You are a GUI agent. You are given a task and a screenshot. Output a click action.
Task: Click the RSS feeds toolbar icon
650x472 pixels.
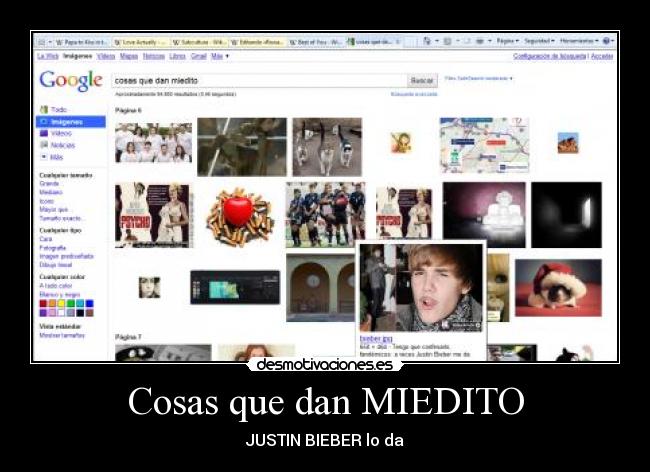[447, 41]
